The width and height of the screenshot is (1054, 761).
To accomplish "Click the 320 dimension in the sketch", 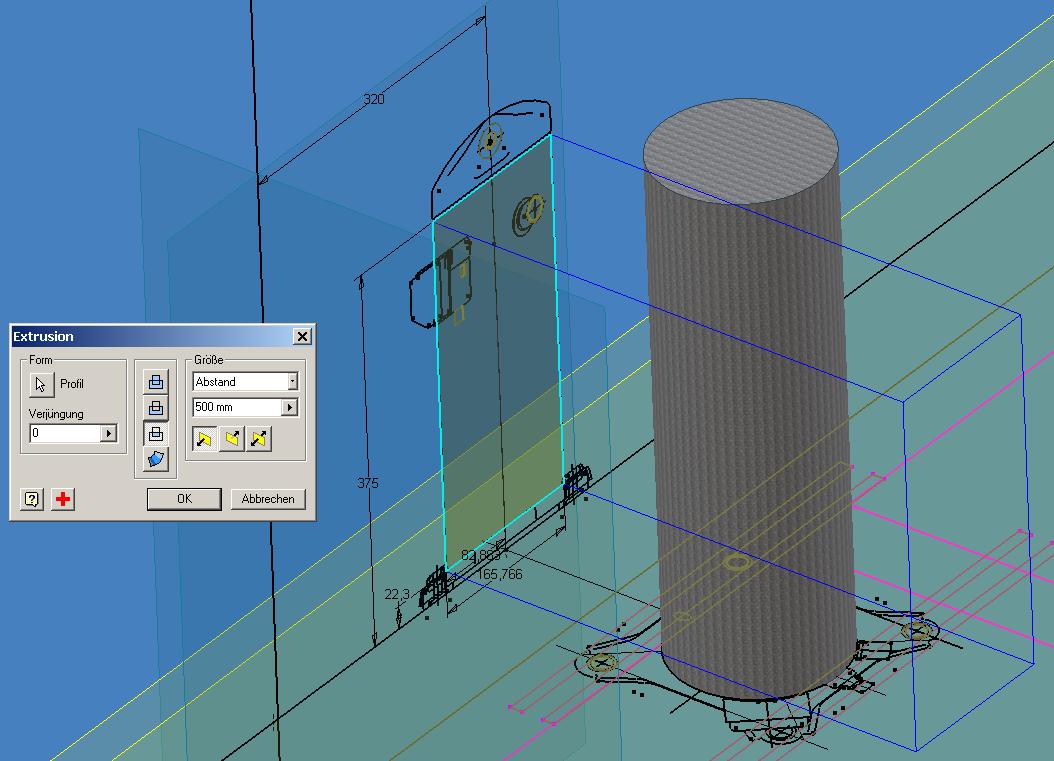I will point(373,99).
